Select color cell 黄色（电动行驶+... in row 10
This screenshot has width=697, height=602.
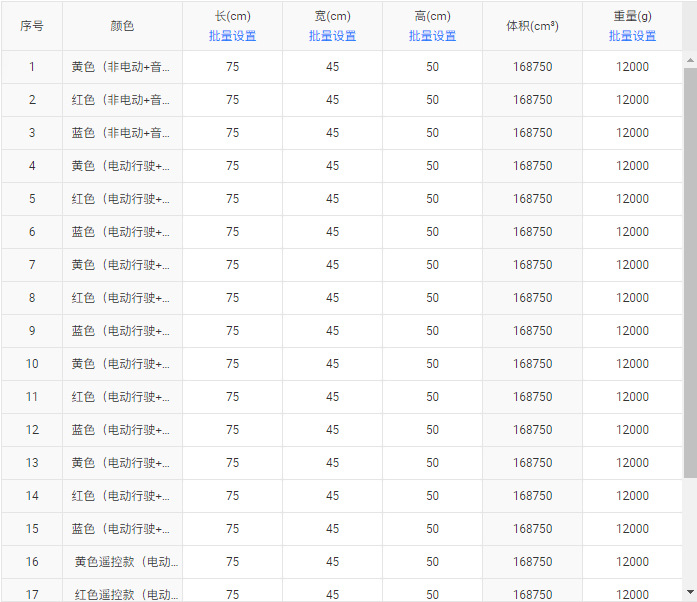(120, 364)
